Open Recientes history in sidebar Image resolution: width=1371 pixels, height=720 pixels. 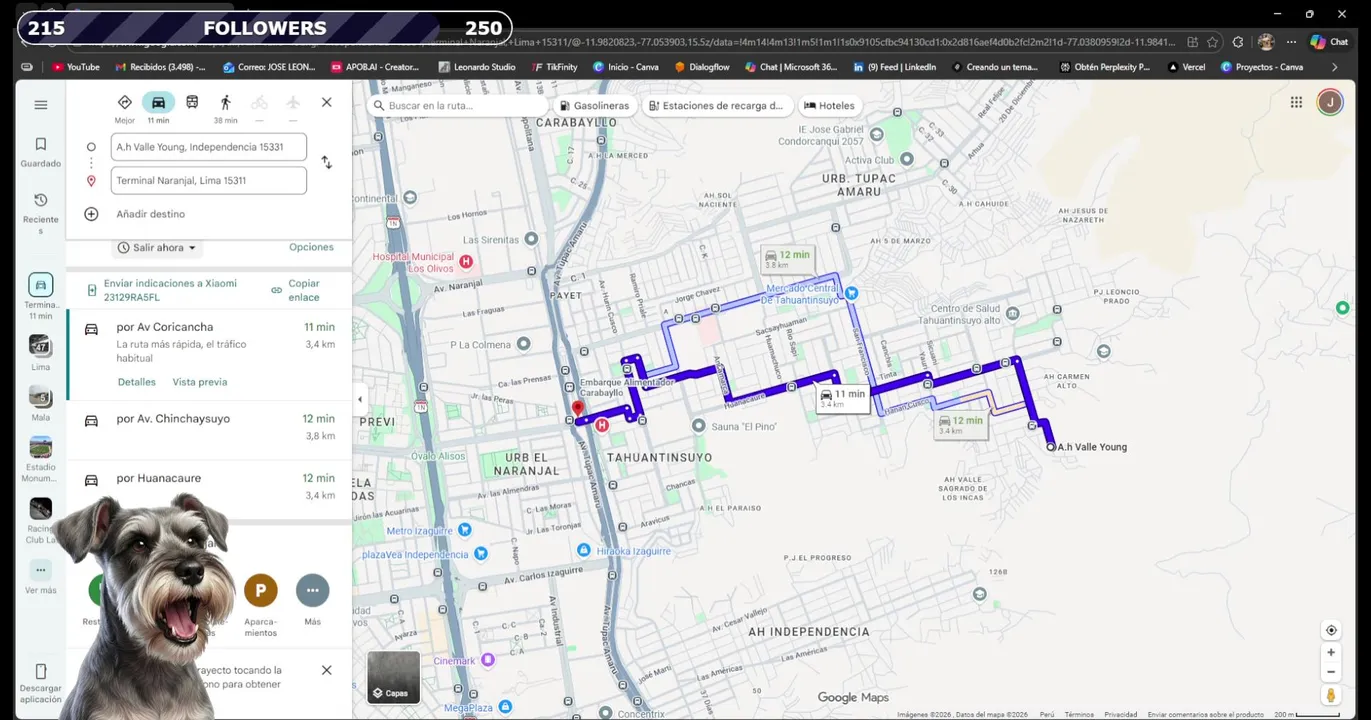pyautogui.click(x=40, y=214)
